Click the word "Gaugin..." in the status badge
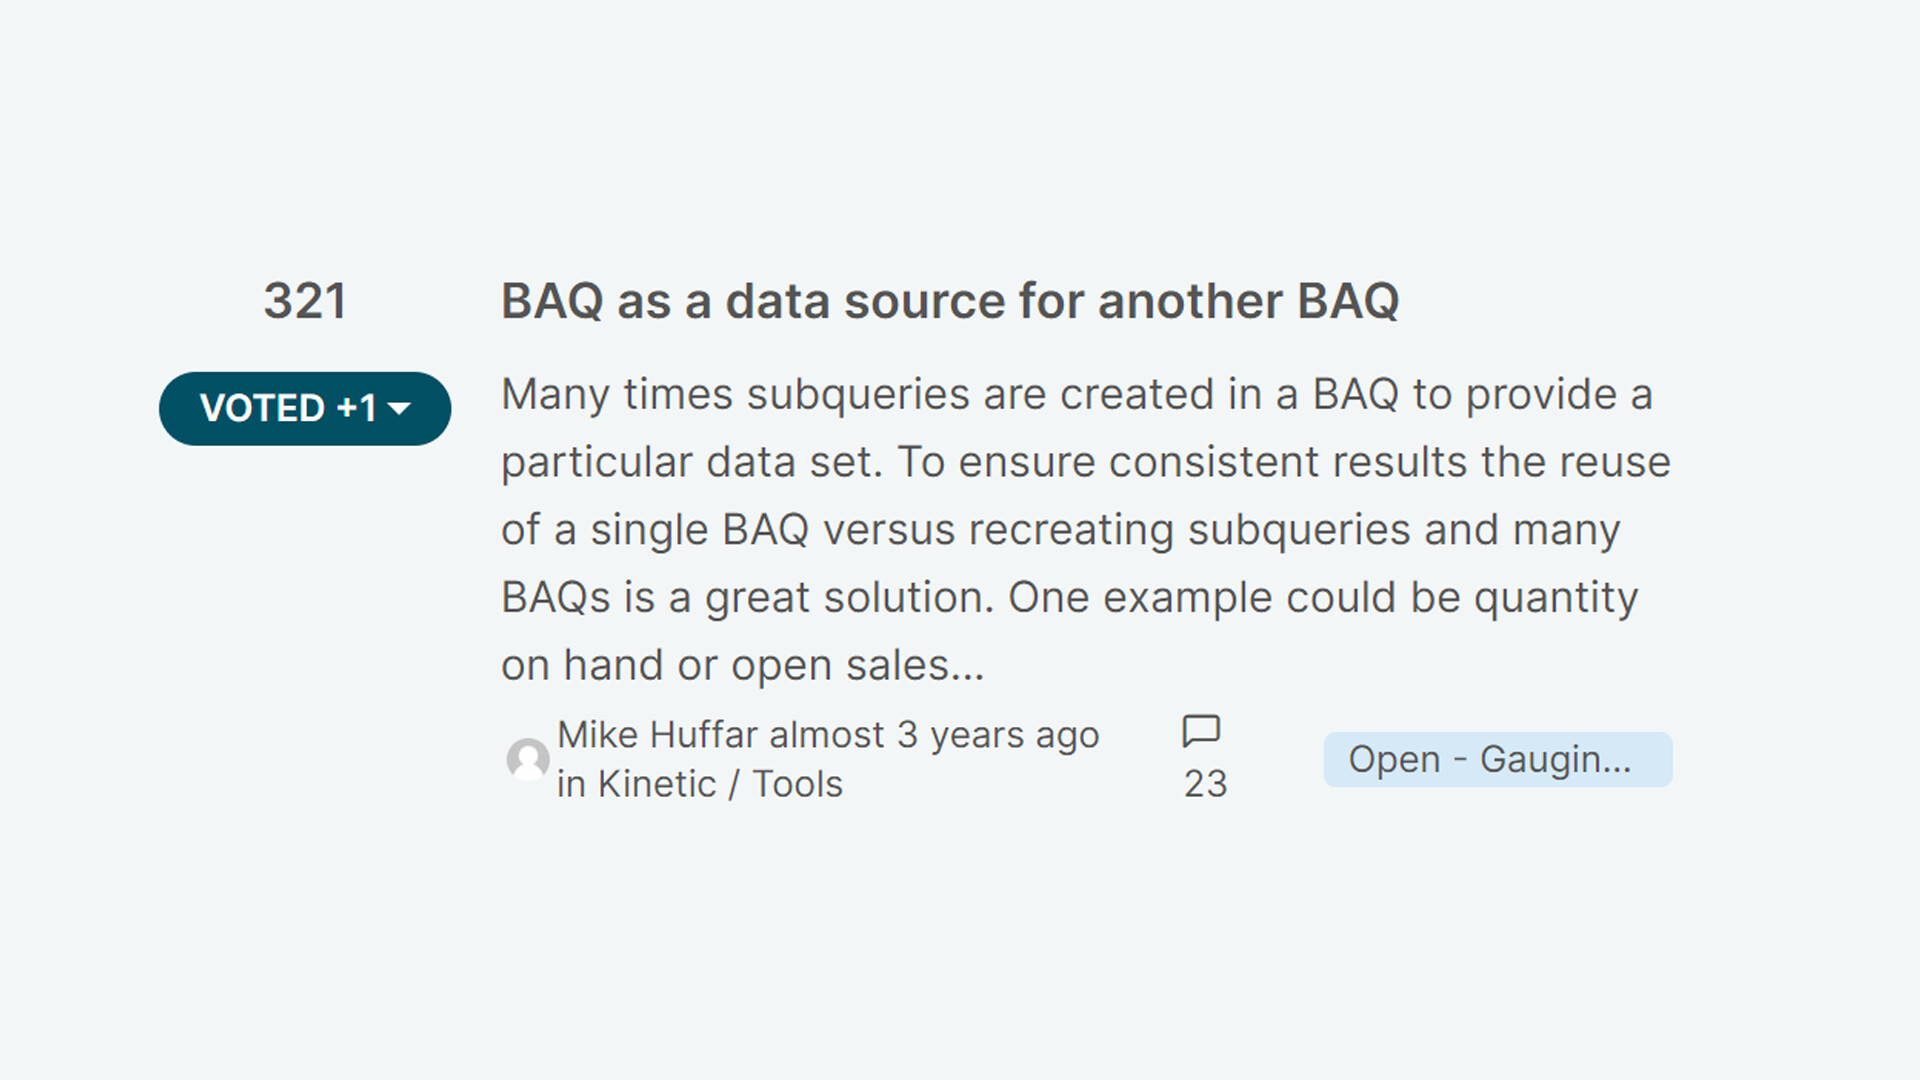This screenshot has width=1920, height=1080. tap(1555, 759)
